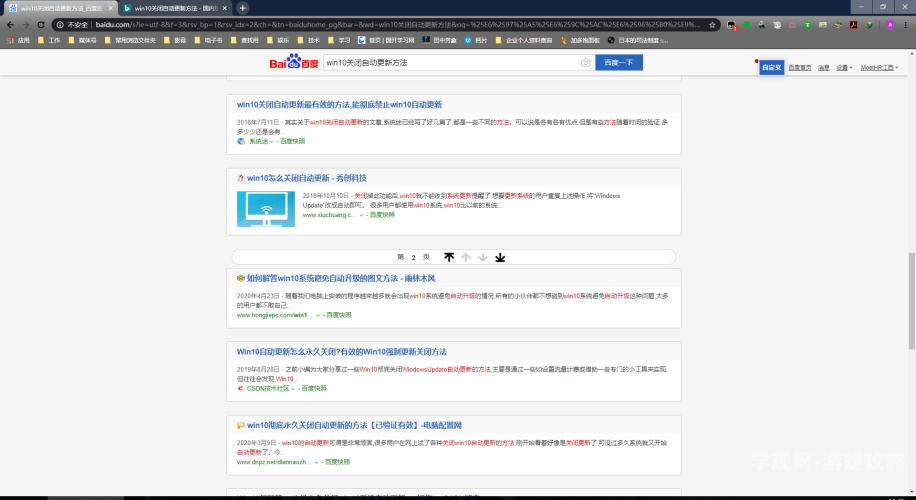The height and width of the screenshot is (500, 916).
Task: Open the 工作 bookmark folder
Action: coord(49,40)
